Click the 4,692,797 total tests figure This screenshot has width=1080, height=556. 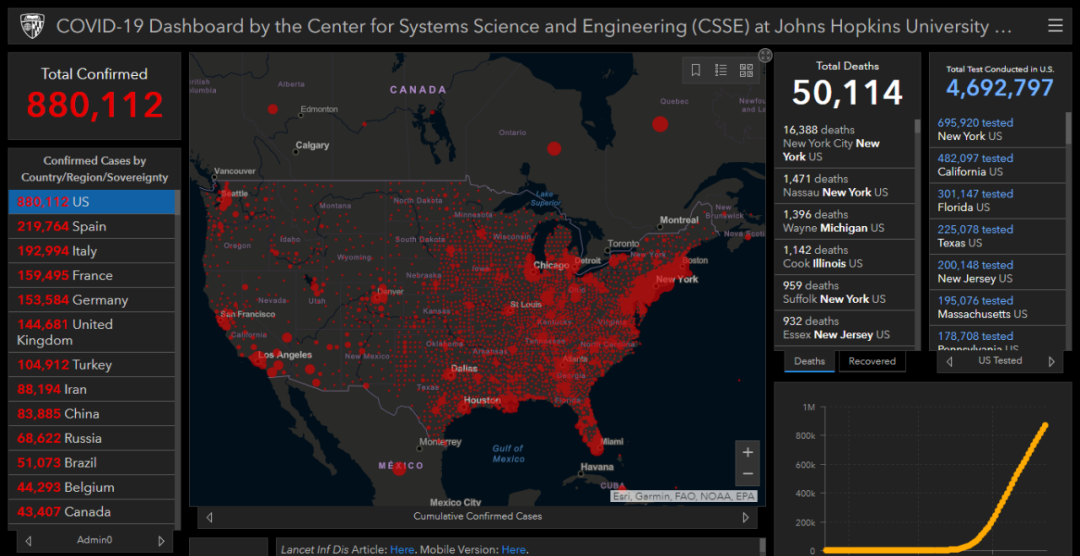click(999, 88)
